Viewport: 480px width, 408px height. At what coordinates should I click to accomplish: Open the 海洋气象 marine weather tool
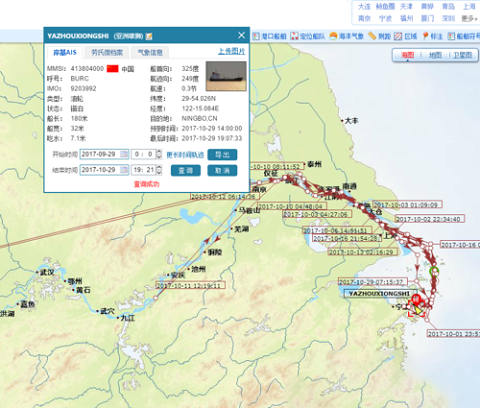pos(347,36)
